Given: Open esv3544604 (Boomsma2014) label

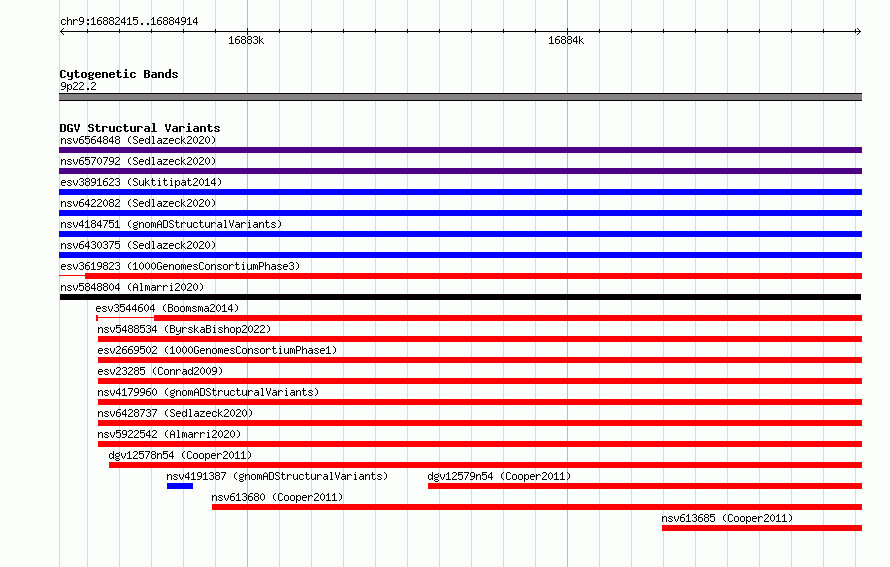Looking at the screenshot, I should [167, 308].
